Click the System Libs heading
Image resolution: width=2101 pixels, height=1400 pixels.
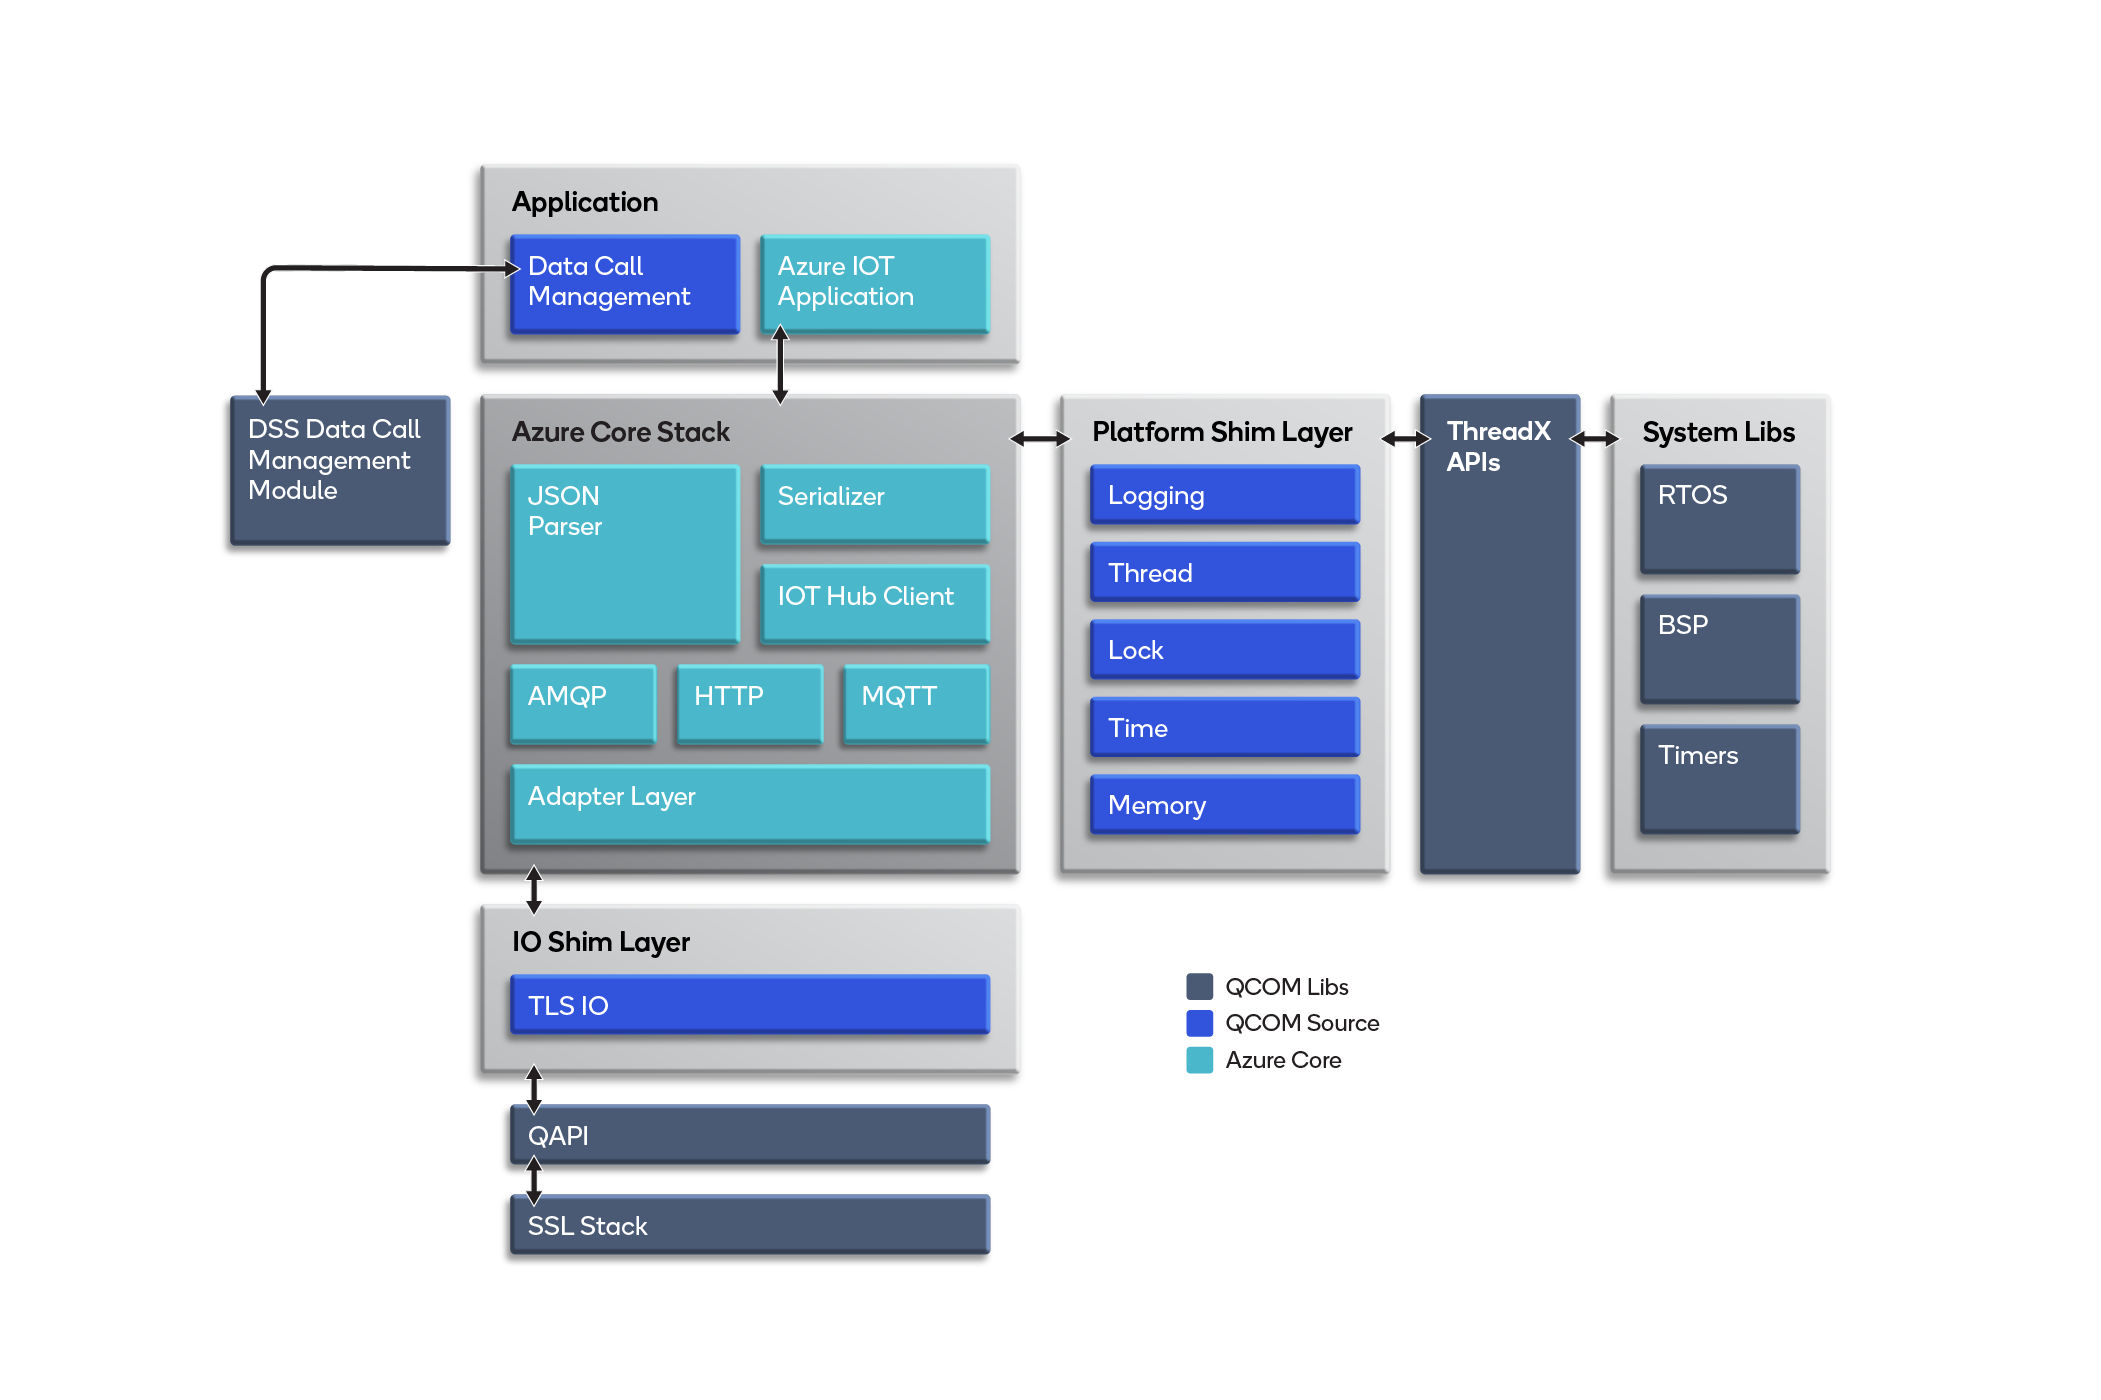[1719, 432]
